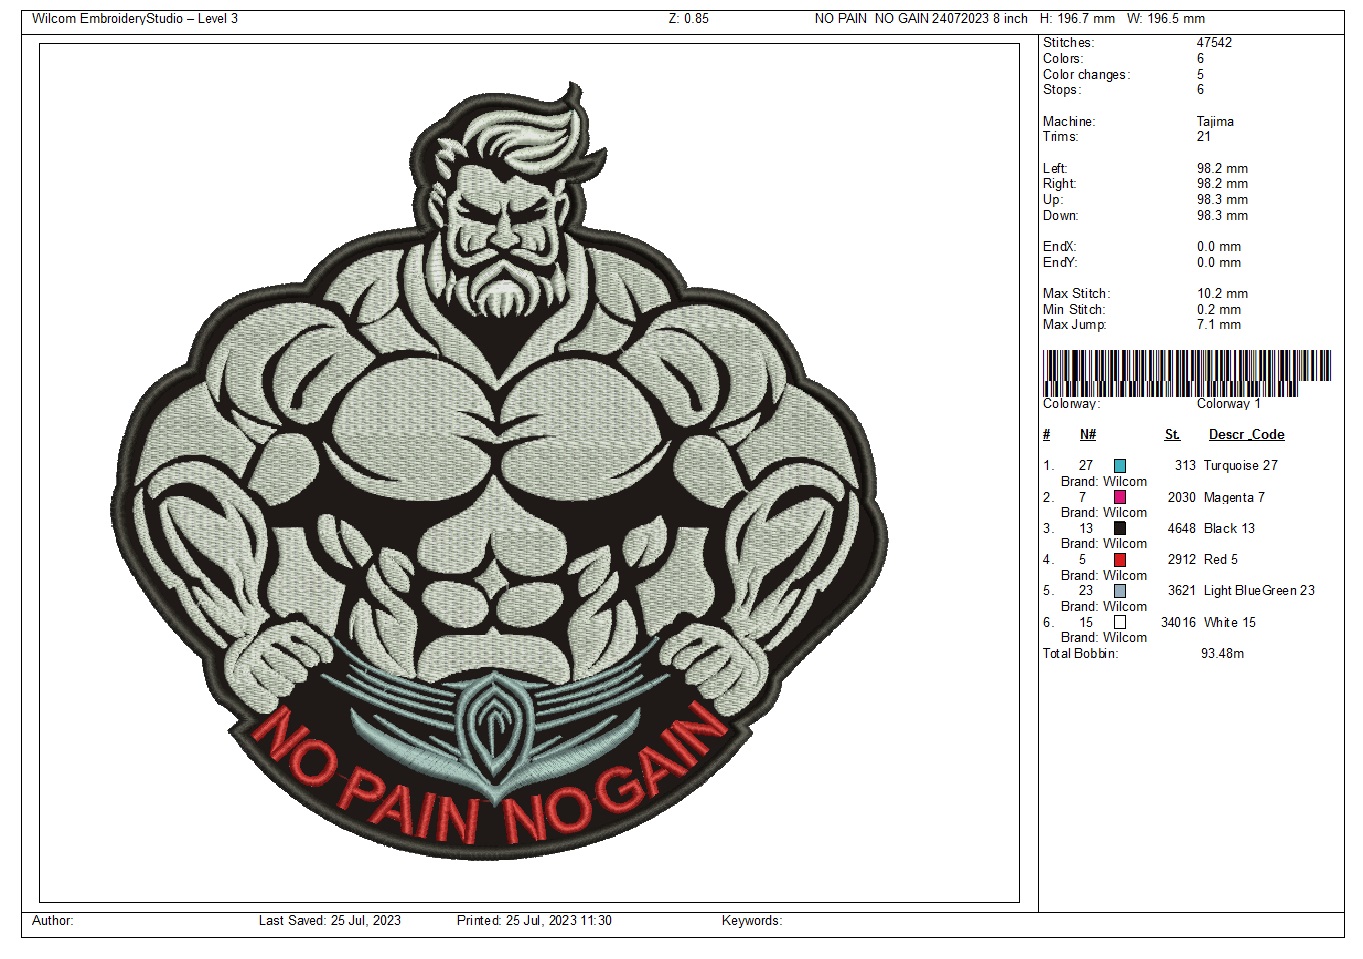Click the Wilcom EmbroideryStudio title text
The image size is (1363, 959).
coord(135,19)
